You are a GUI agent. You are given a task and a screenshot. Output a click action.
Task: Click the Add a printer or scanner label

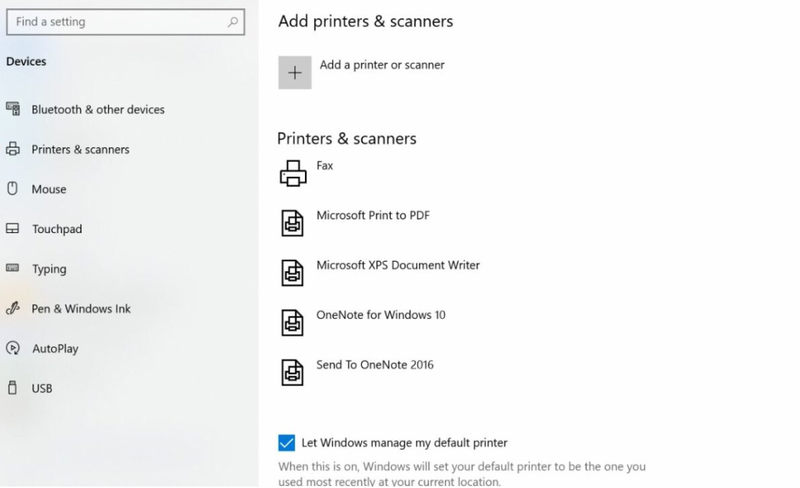pyautogui.click(x=382, y=65)
